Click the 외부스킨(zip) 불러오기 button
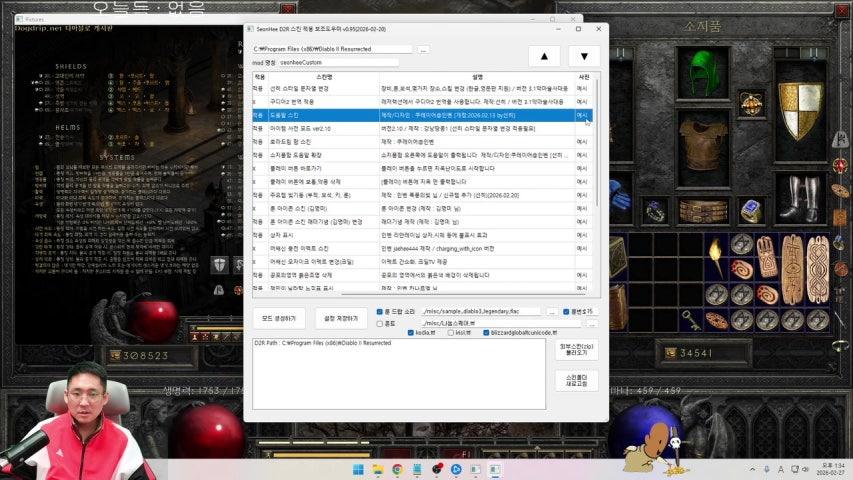Screen dimensions: 853x480 pyautogui.click(x=575, y=350)
